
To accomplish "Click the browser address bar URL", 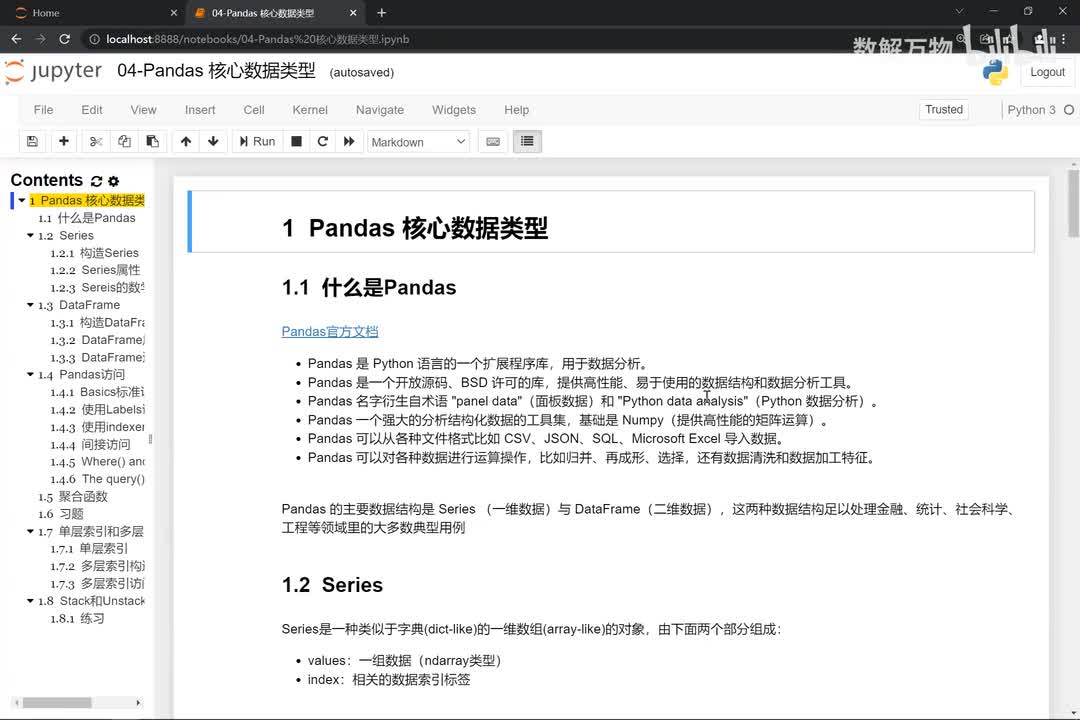I will (x=258, y=39).
